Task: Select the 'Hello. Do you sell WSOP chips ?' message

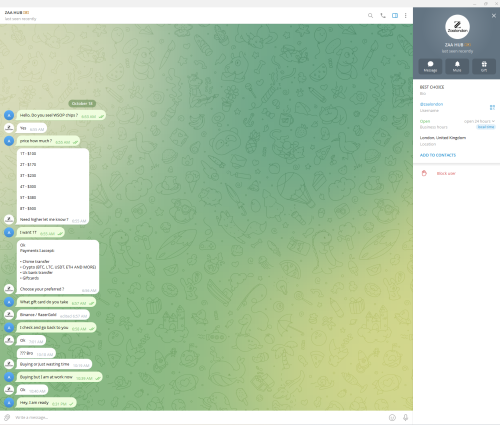Action: click(61, 115)
